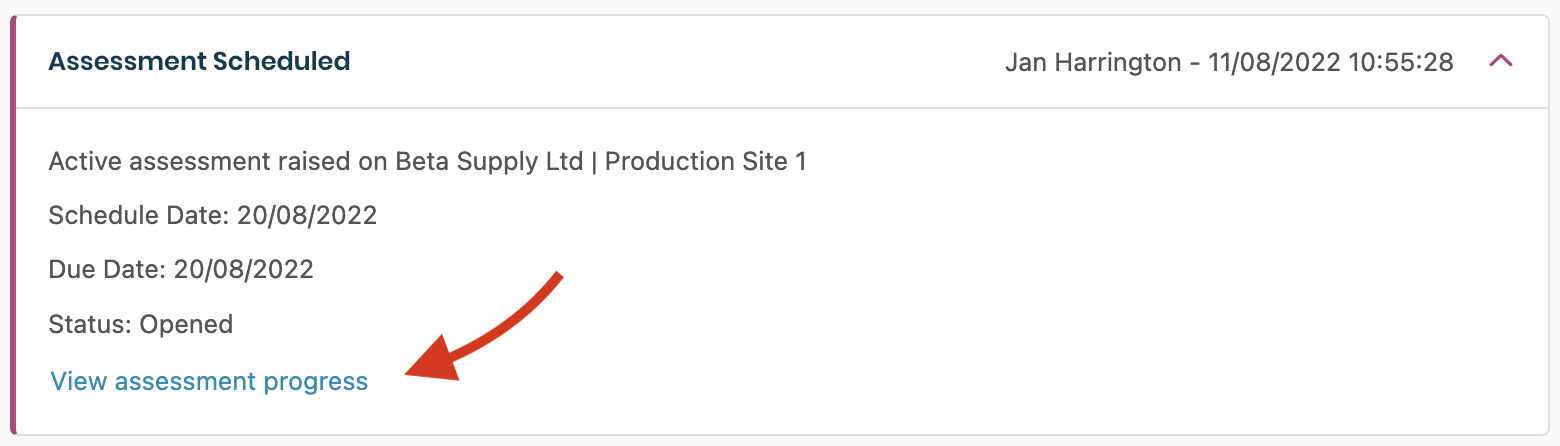Click the 11/08/2022 10:55:28 timestamp
This screenshot has width=1560, height=446.
tap(1330, 62)
